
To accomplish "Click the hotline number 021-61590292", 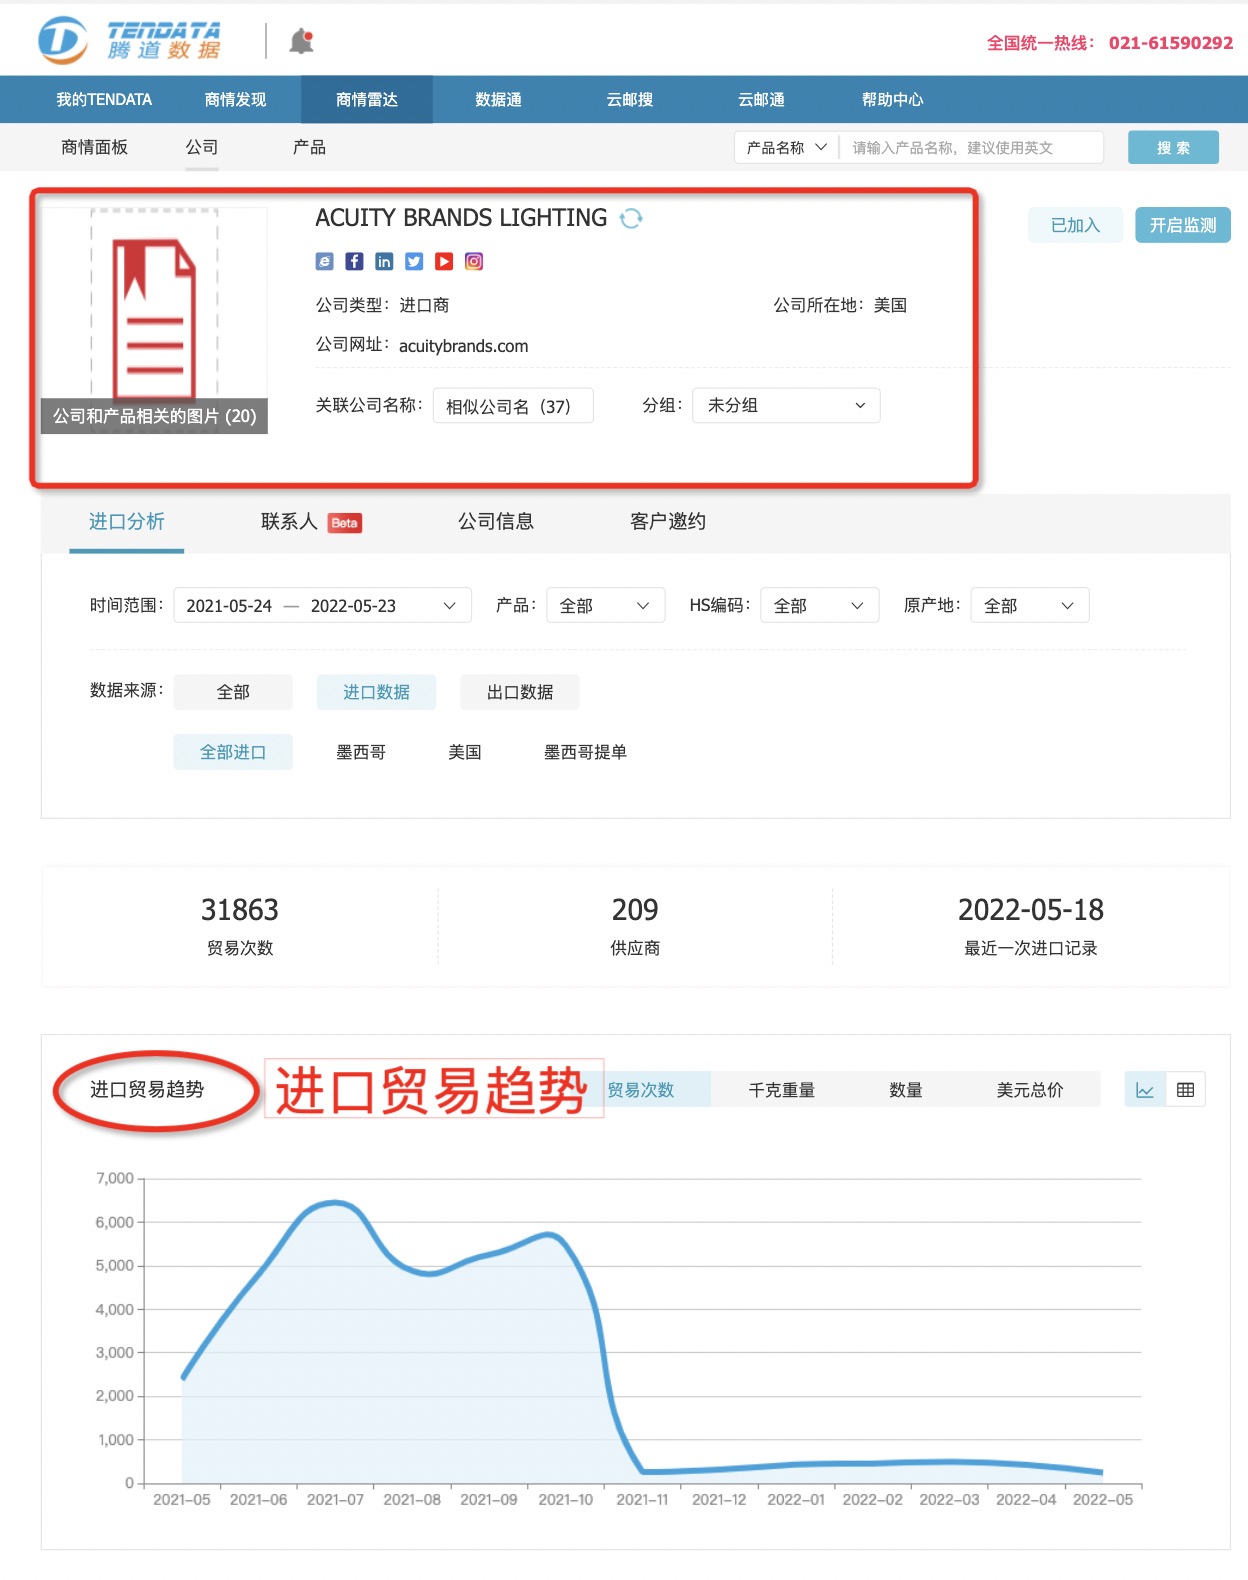I will pos(1171,43).
